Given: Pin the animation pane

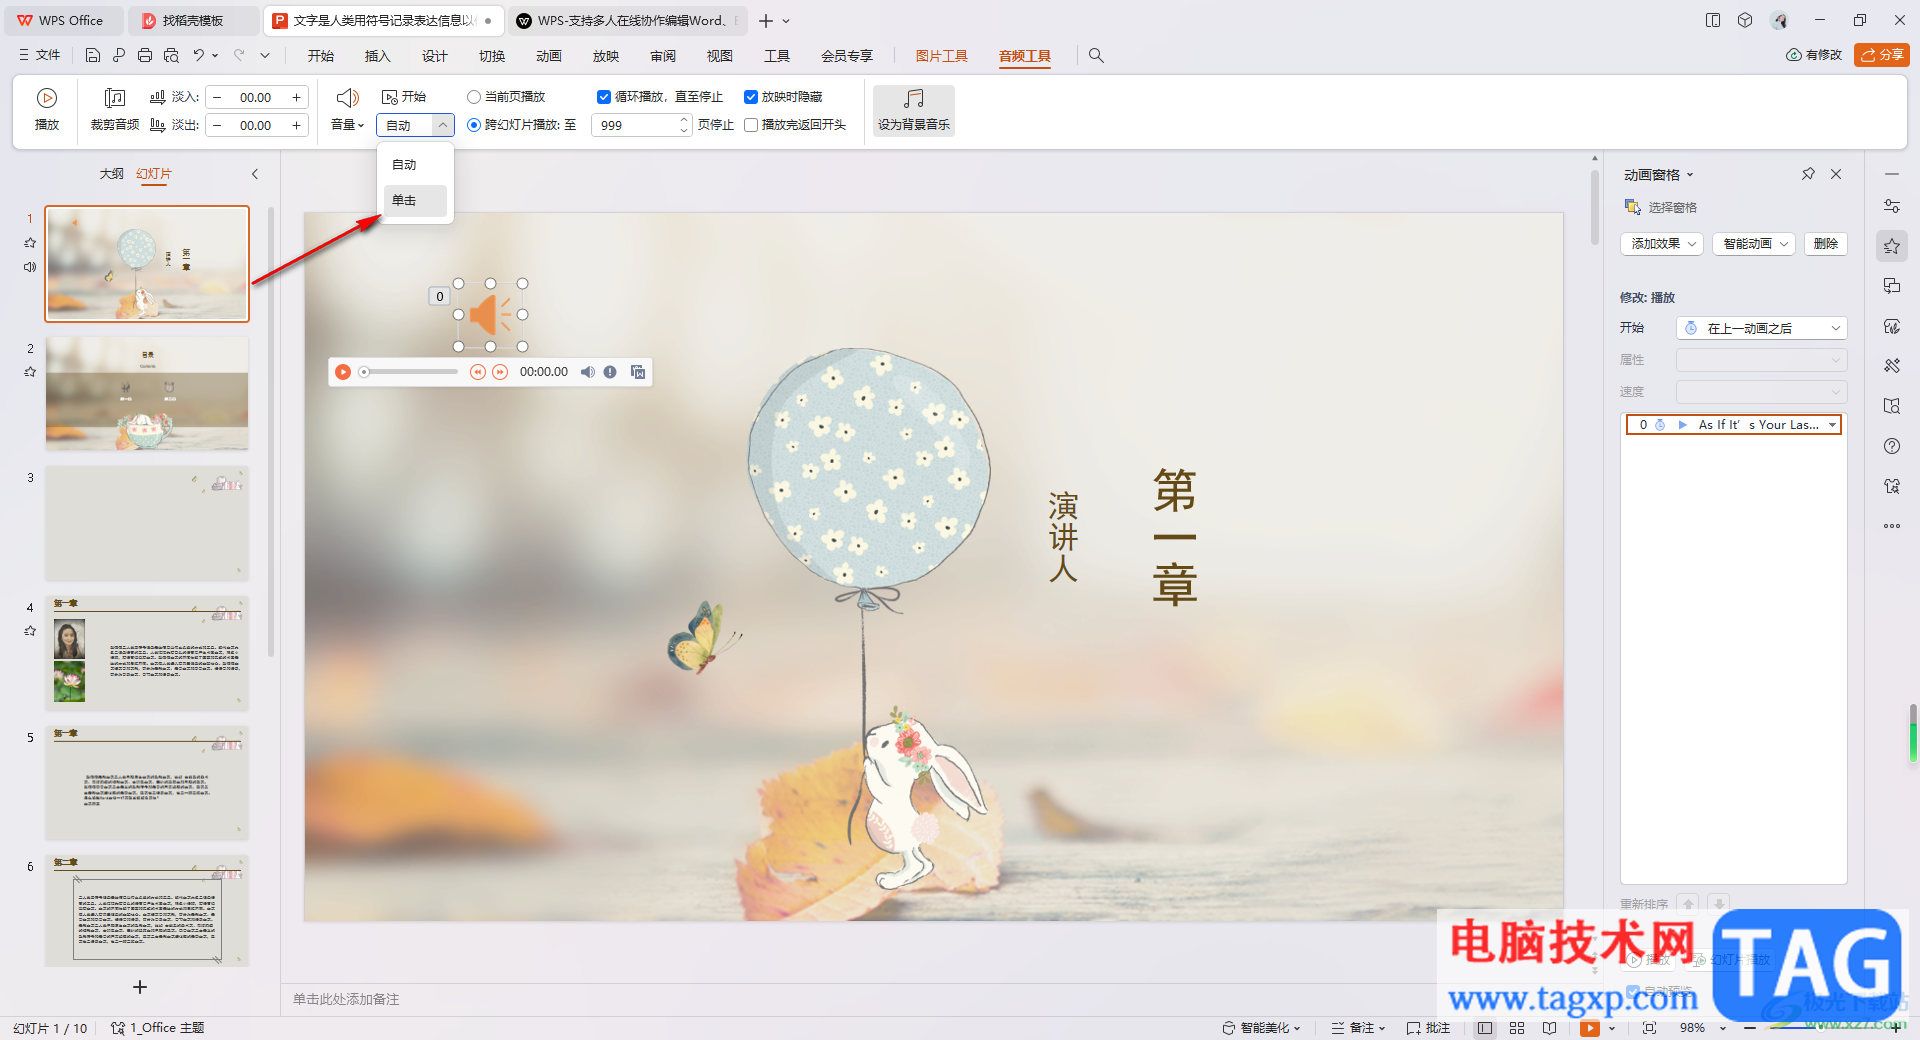Looking at the screenshot, I should pos(1808,174).
